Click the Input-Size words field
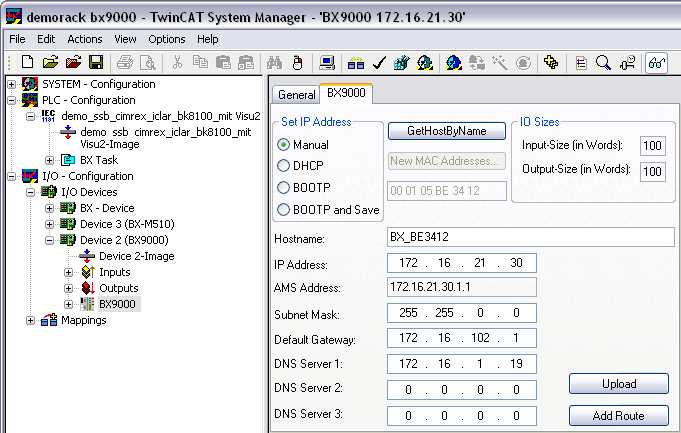 652,145
